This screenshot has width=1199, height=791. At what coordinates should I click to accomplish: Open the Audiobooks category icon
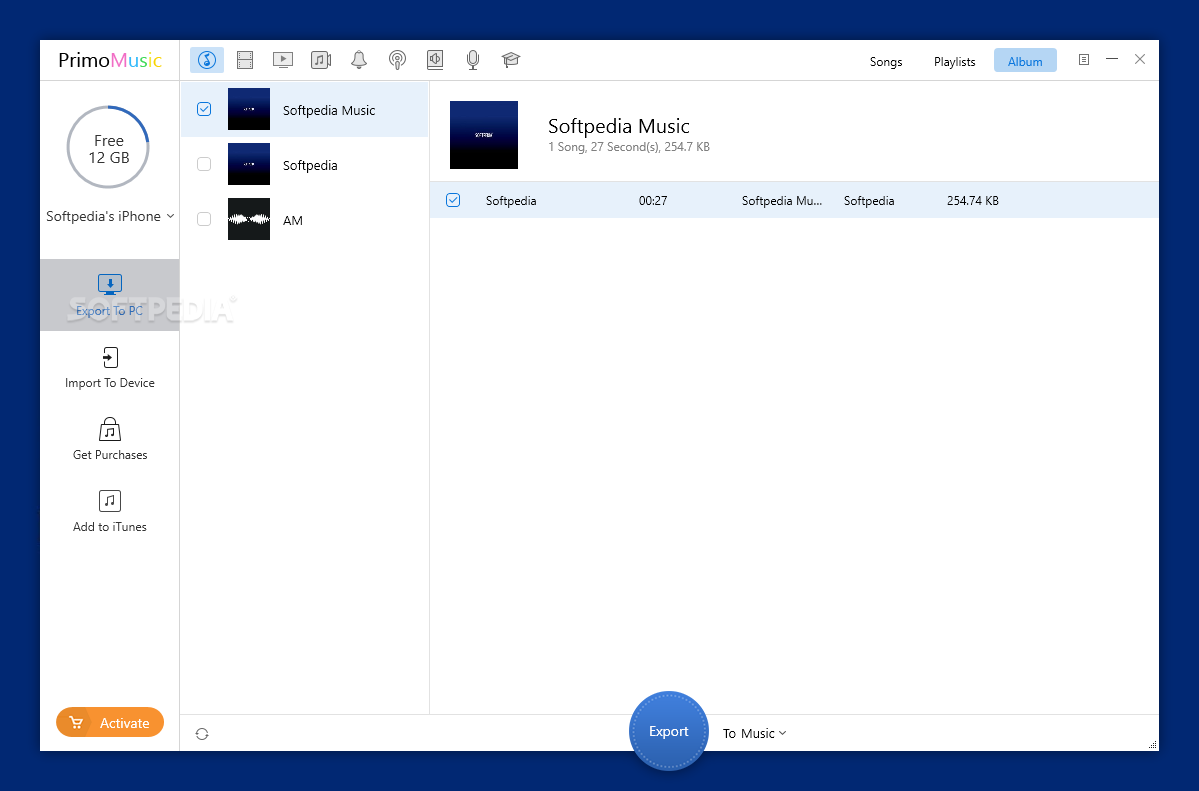[x=435, y=60]
